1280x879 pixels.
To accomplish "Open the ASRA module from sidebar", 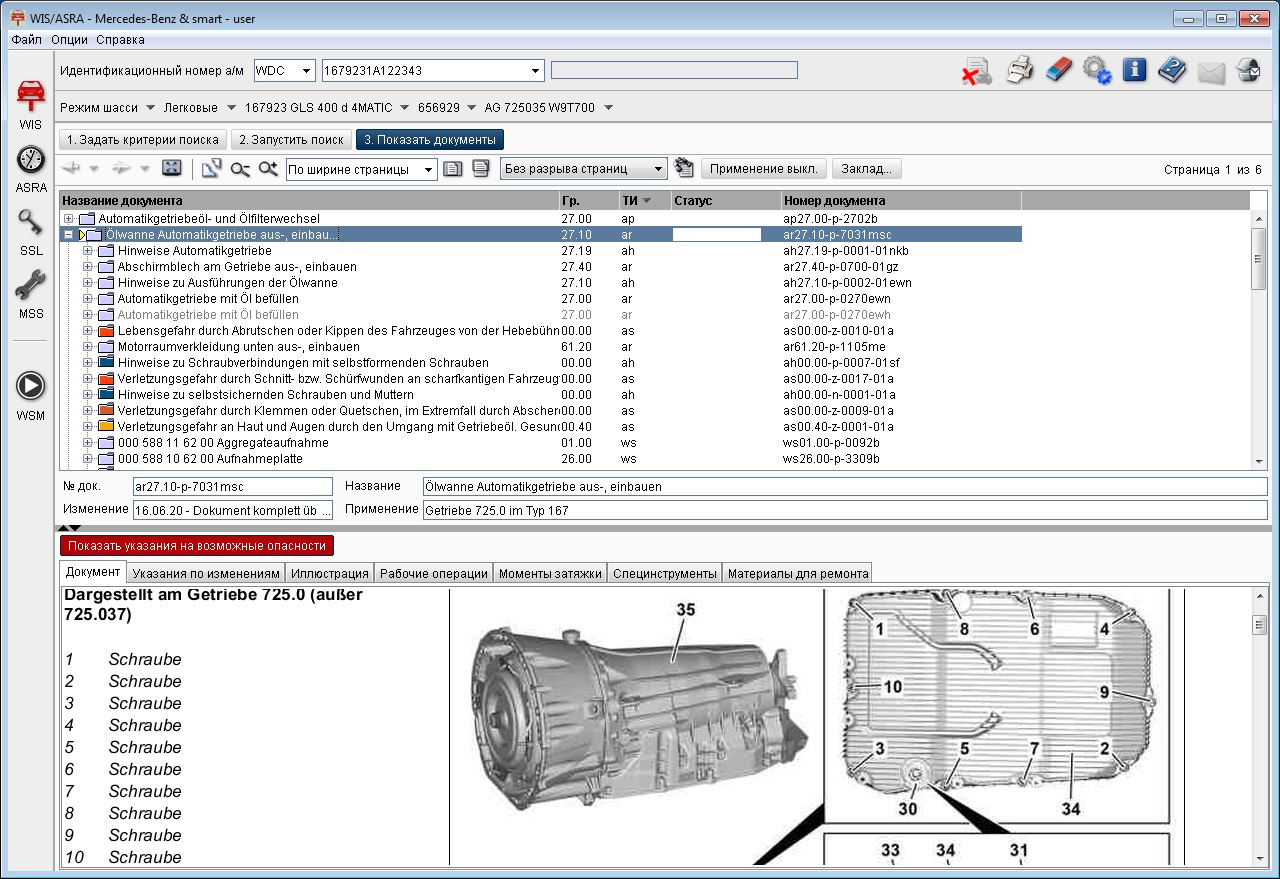I will tap(30, 161).
